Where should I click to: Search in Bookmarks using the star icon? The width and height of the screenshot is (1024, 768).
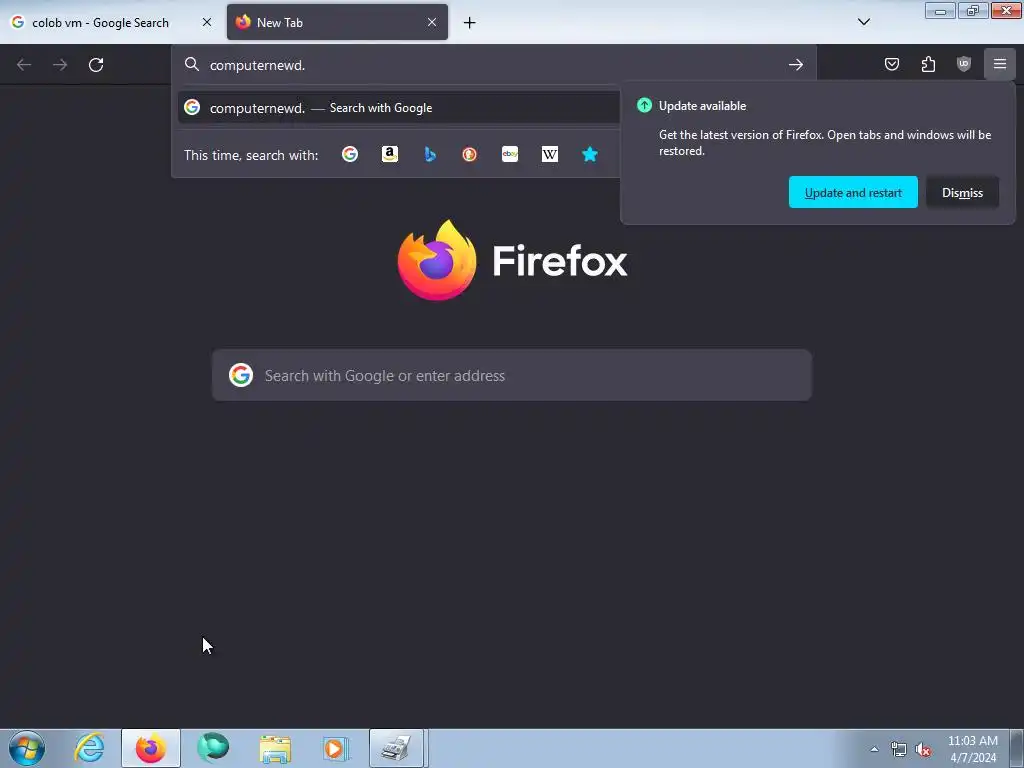click(x=590, y=154)
